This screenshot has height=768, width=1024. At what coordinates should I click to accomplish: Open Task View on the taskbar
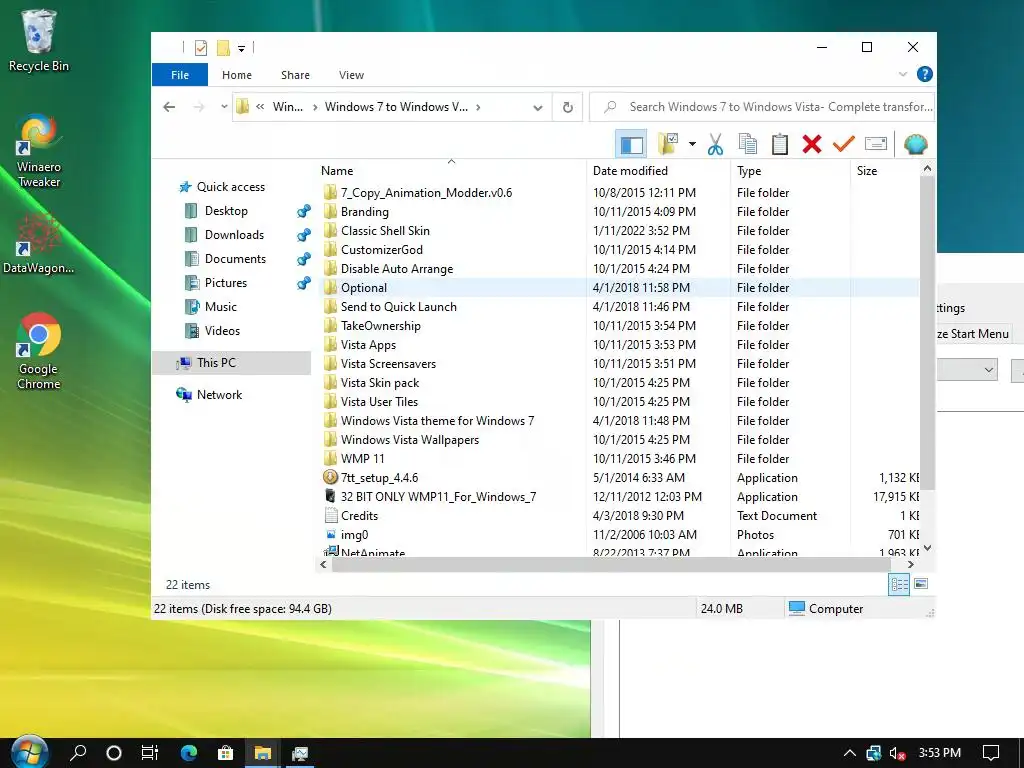150,753
